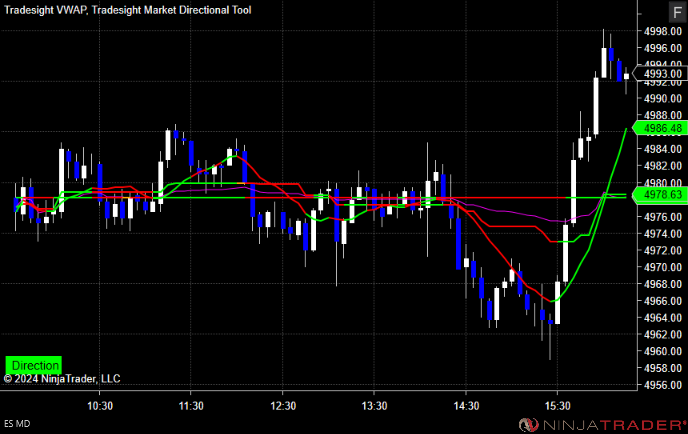Click the 4962.00 price axis label
The width and height of the screenshot is (688, 434).
(x=663, y=334)
